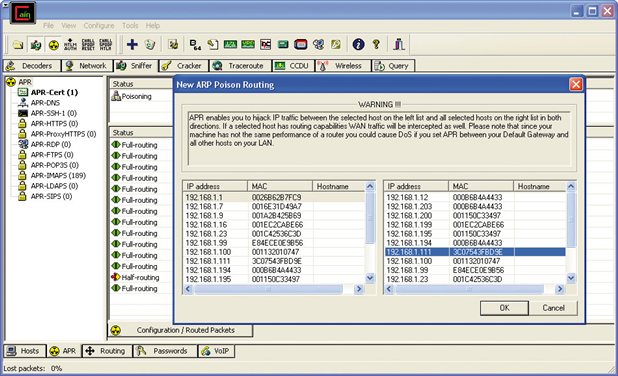
Task: Click the Challenge Spoofing NTLM toolbar icon
Action: (105, 45)
